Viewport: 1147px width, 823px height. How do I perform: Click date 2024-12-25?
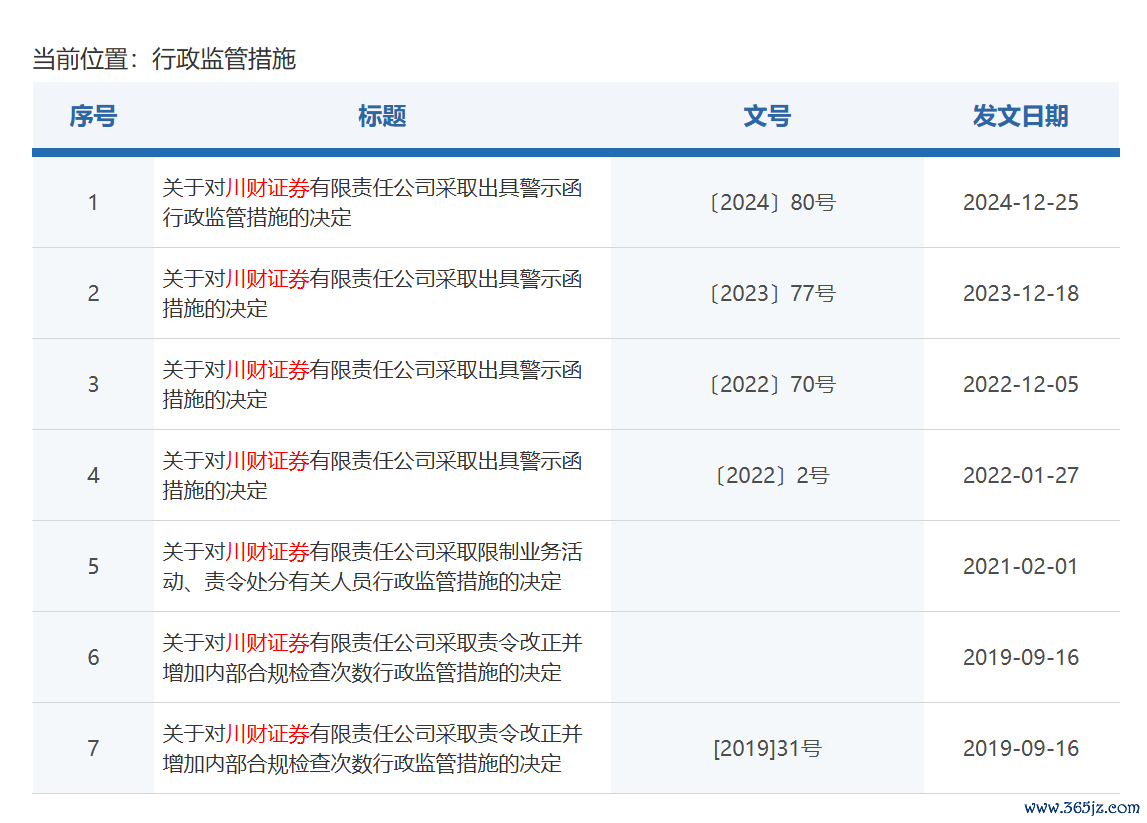[x=1020, y=203]
